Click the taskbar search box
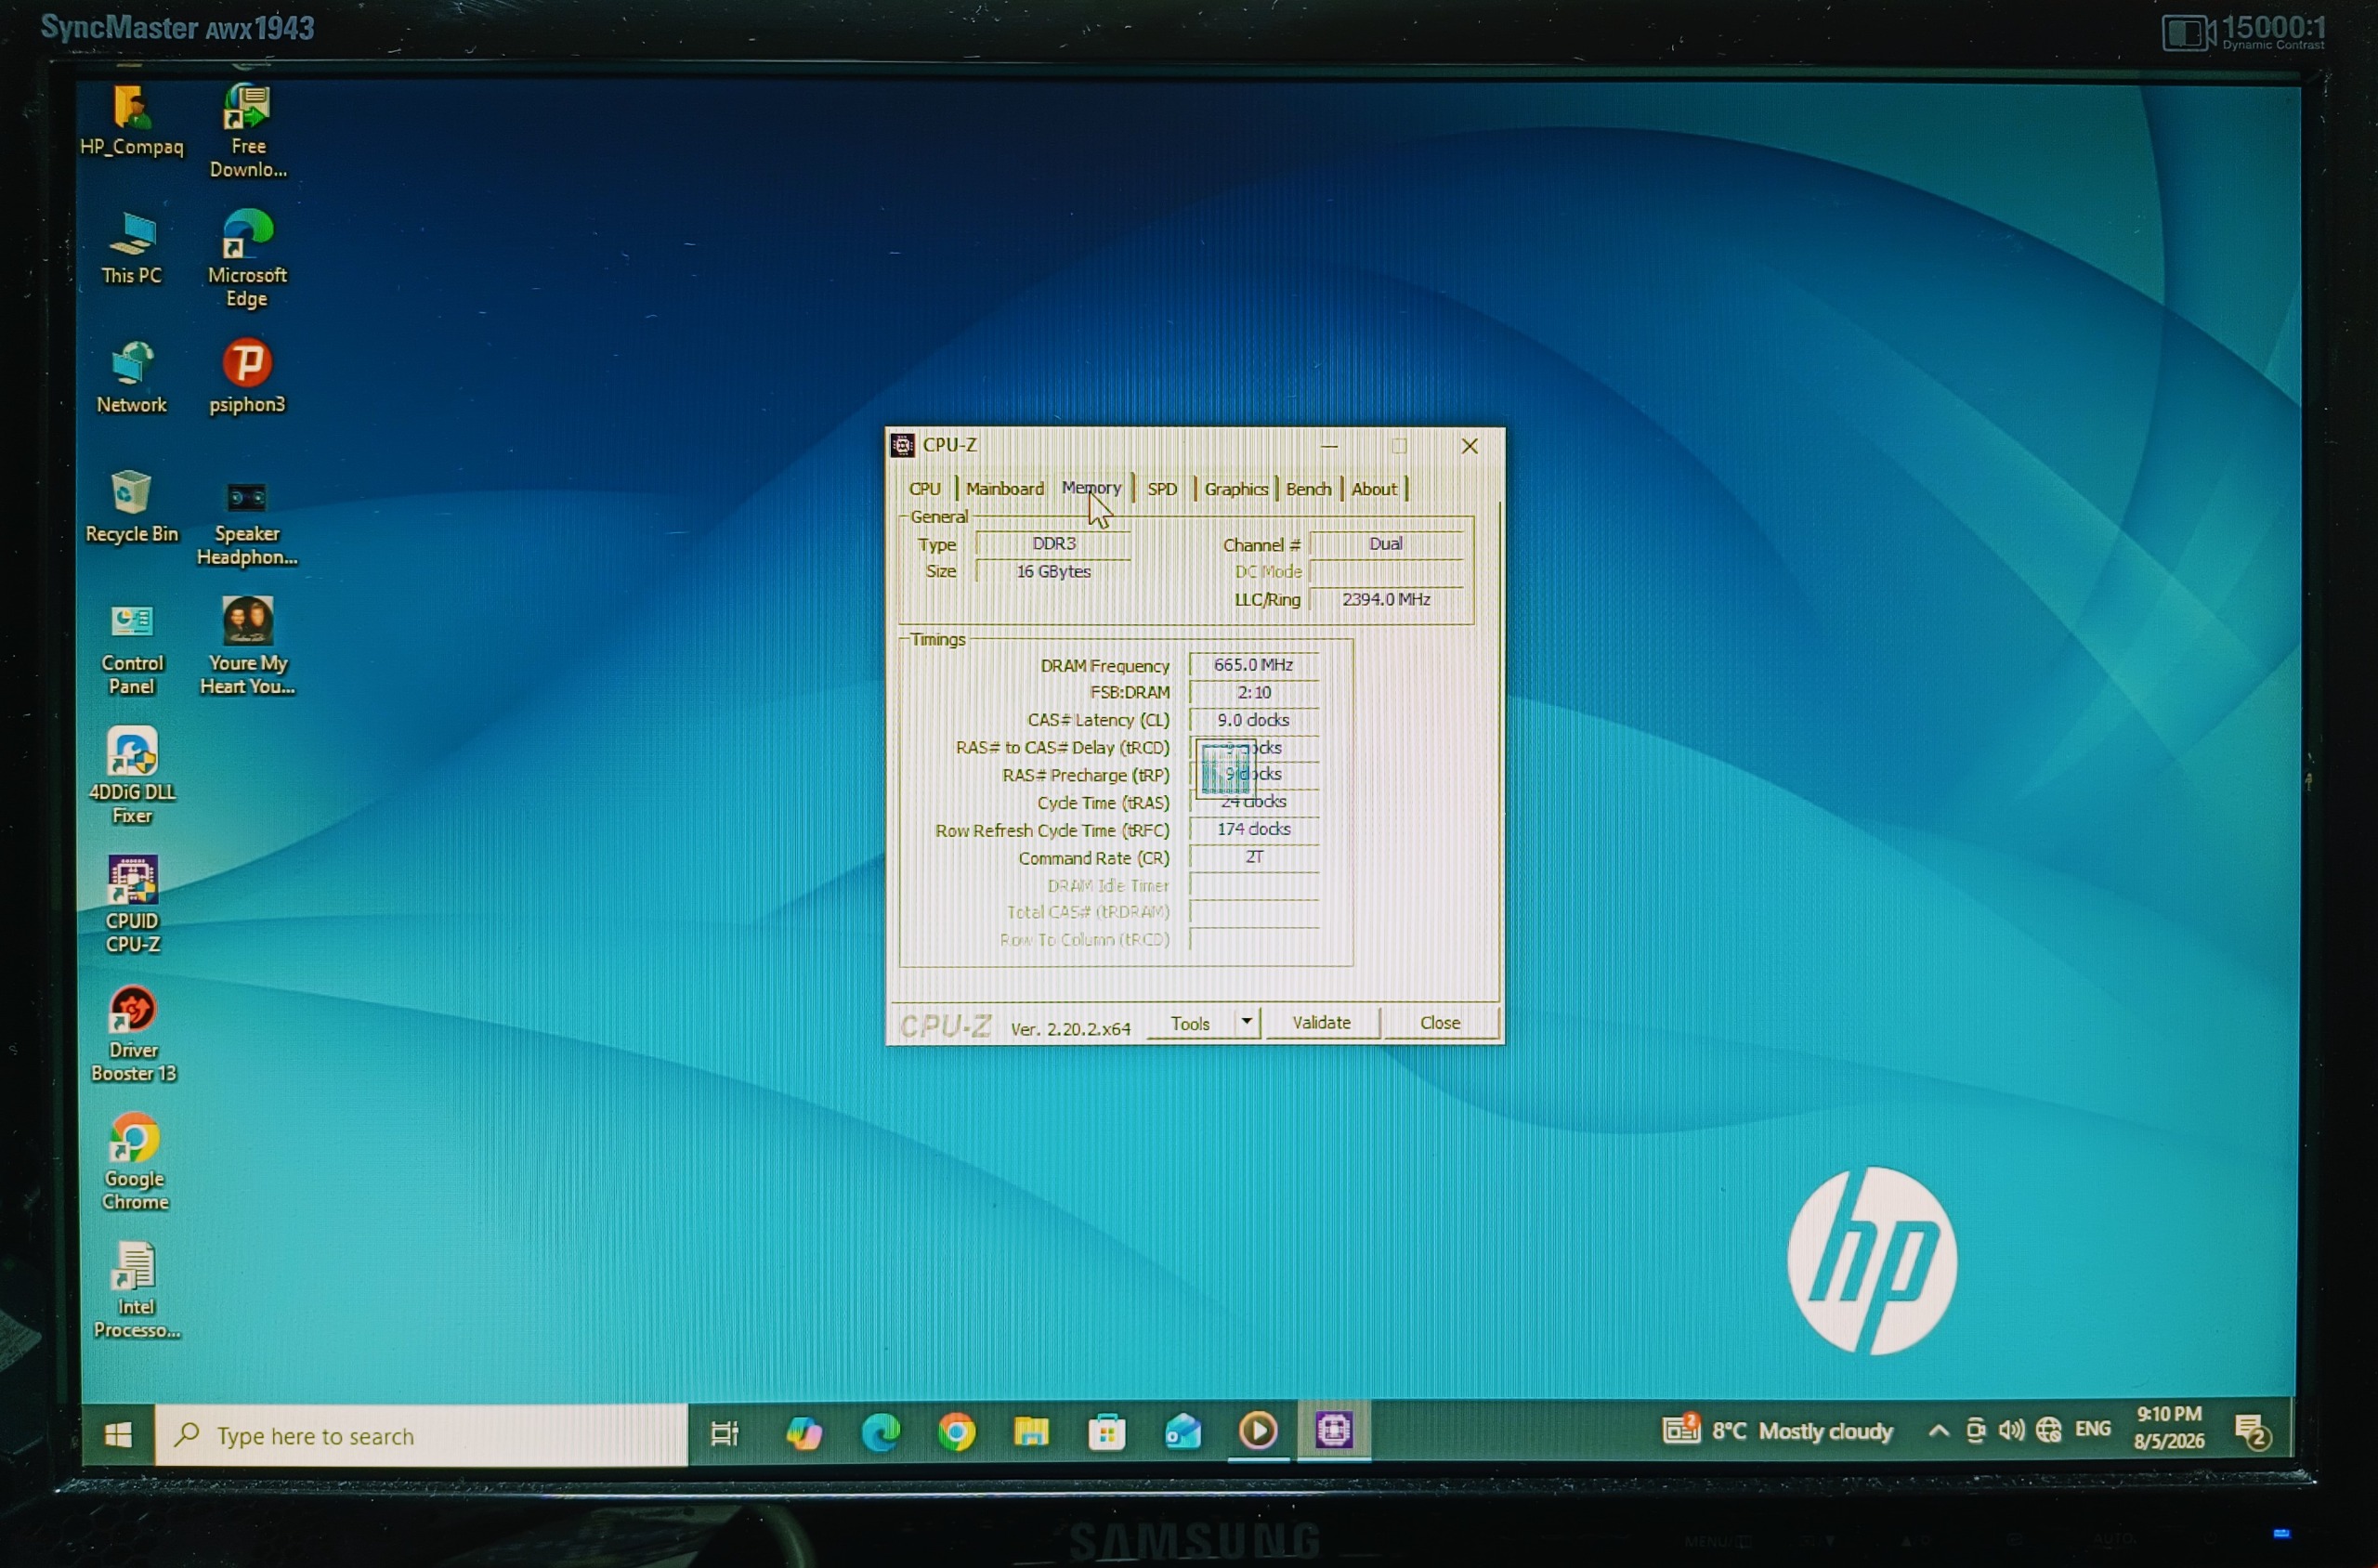This screenshot has height=1568, width=2378. [x=421, y=1435]
